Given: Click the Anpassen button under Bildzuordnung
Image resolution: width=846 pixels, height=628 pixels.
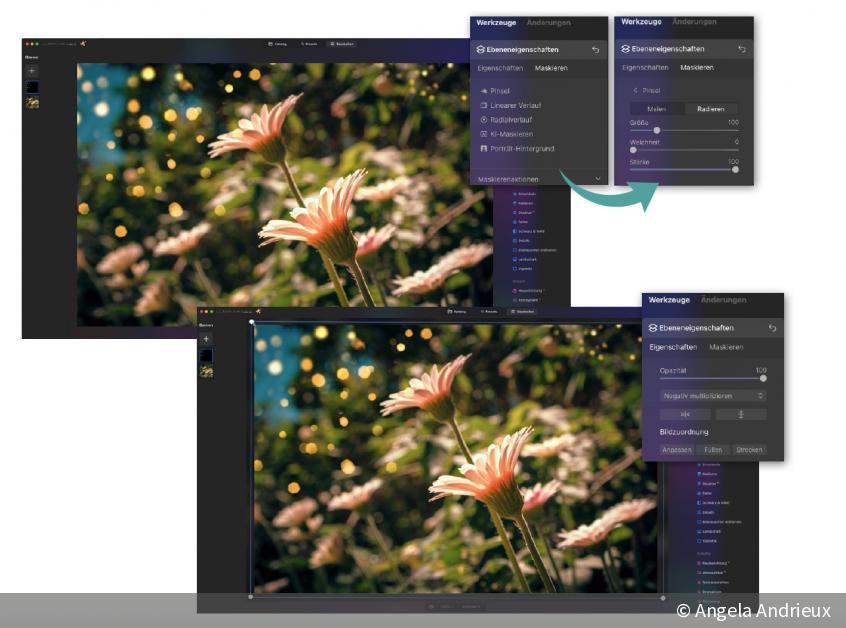Looking at the screenshot, I should tap(677, 450).
